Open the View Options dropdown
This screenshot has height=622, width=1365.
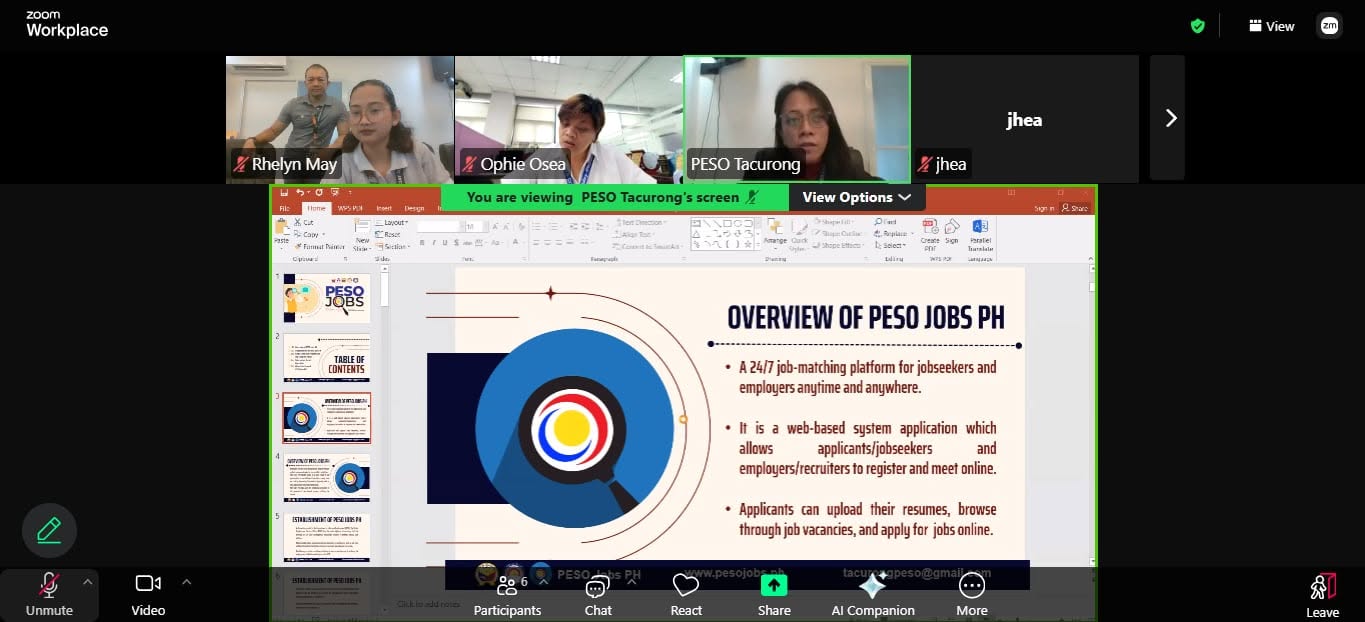pos(857,197)
